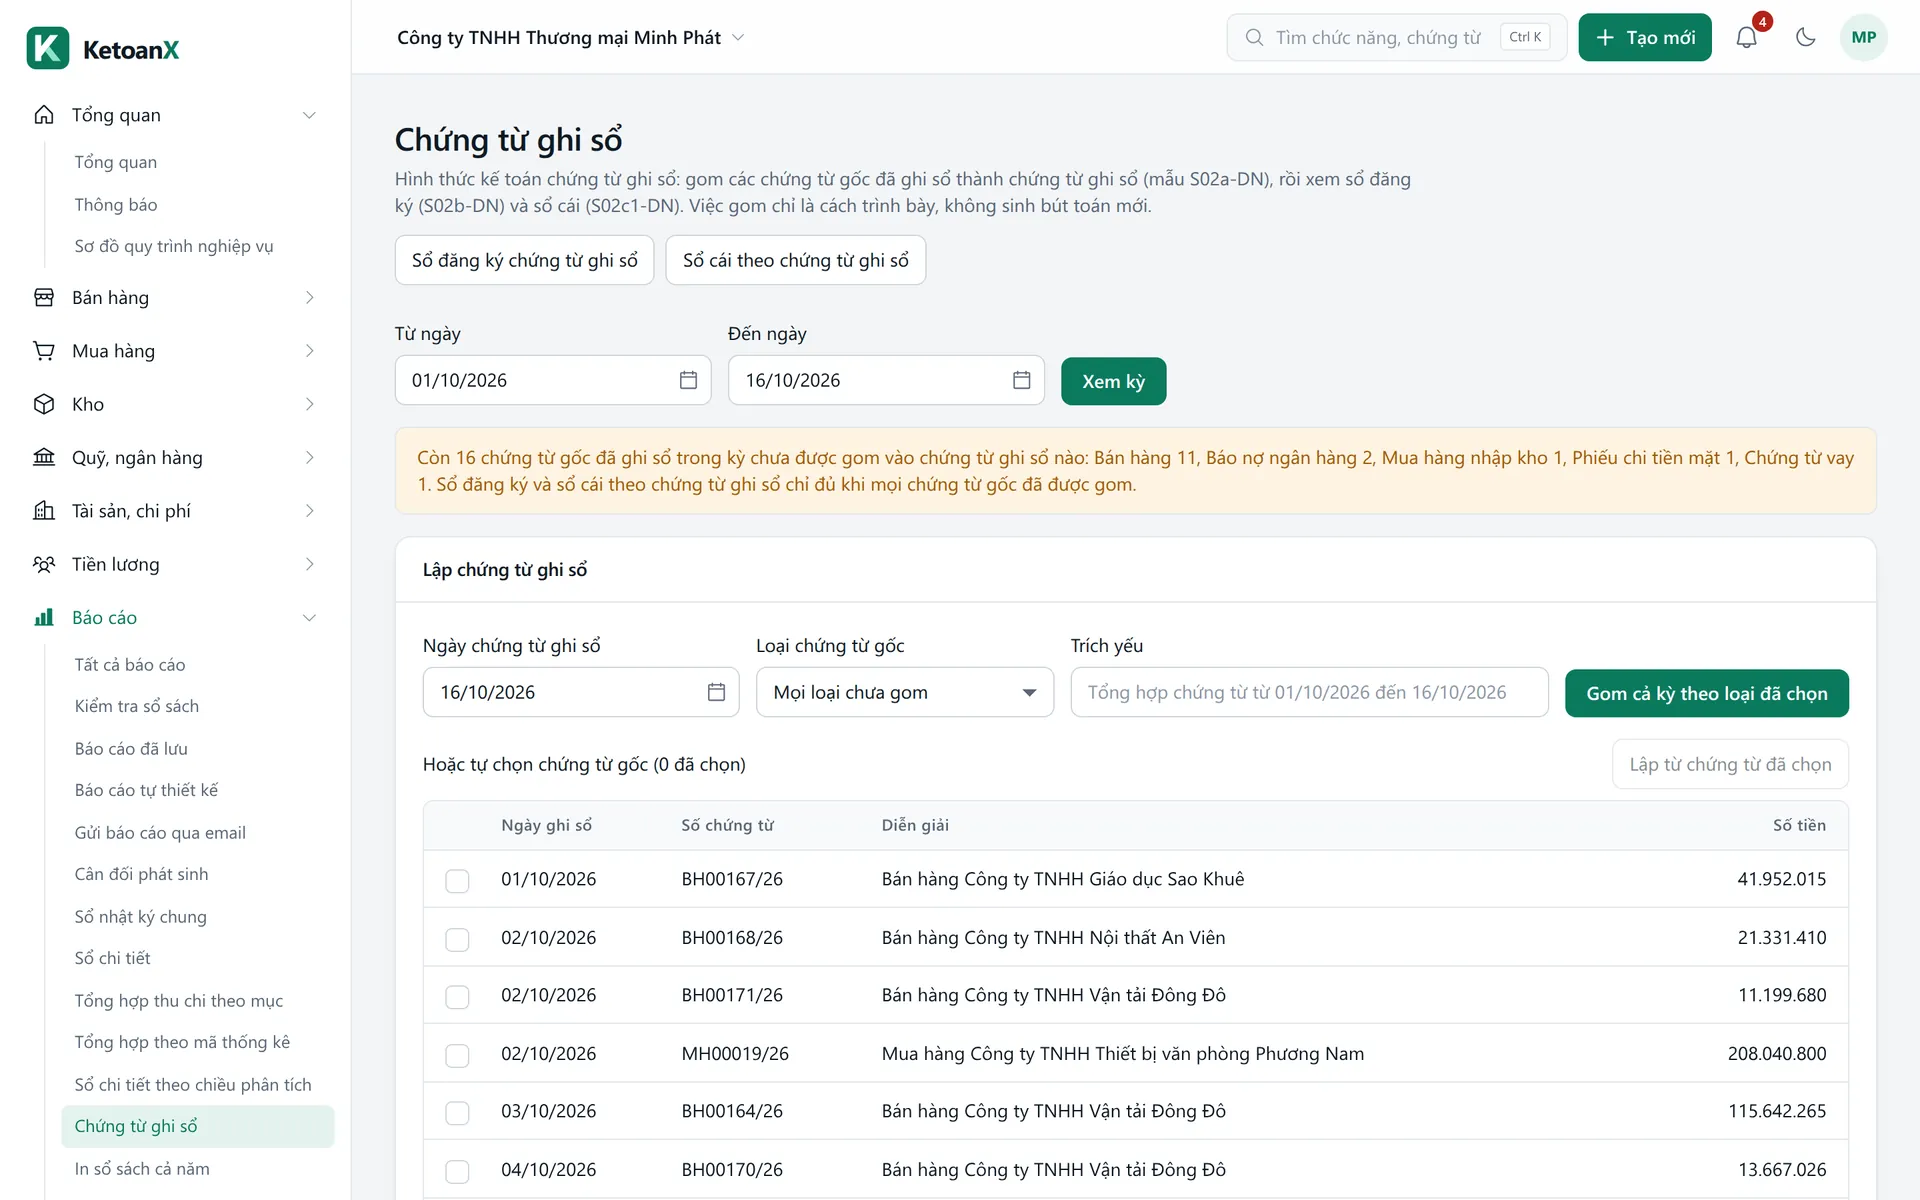Tick checkbox for voucher BH00171/26
The image size is (1920, 1200).
457,997
